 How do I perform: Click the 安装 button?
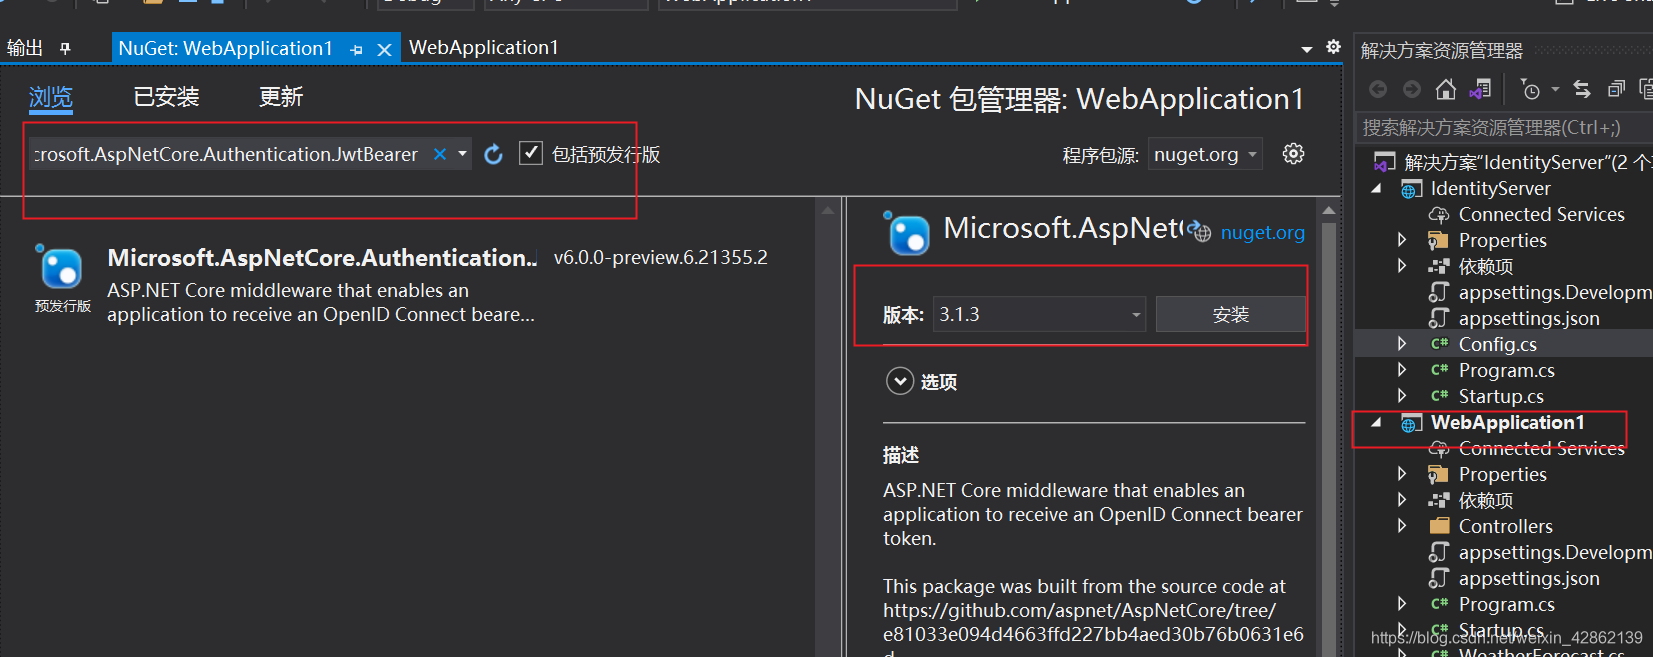point(1231,314)
